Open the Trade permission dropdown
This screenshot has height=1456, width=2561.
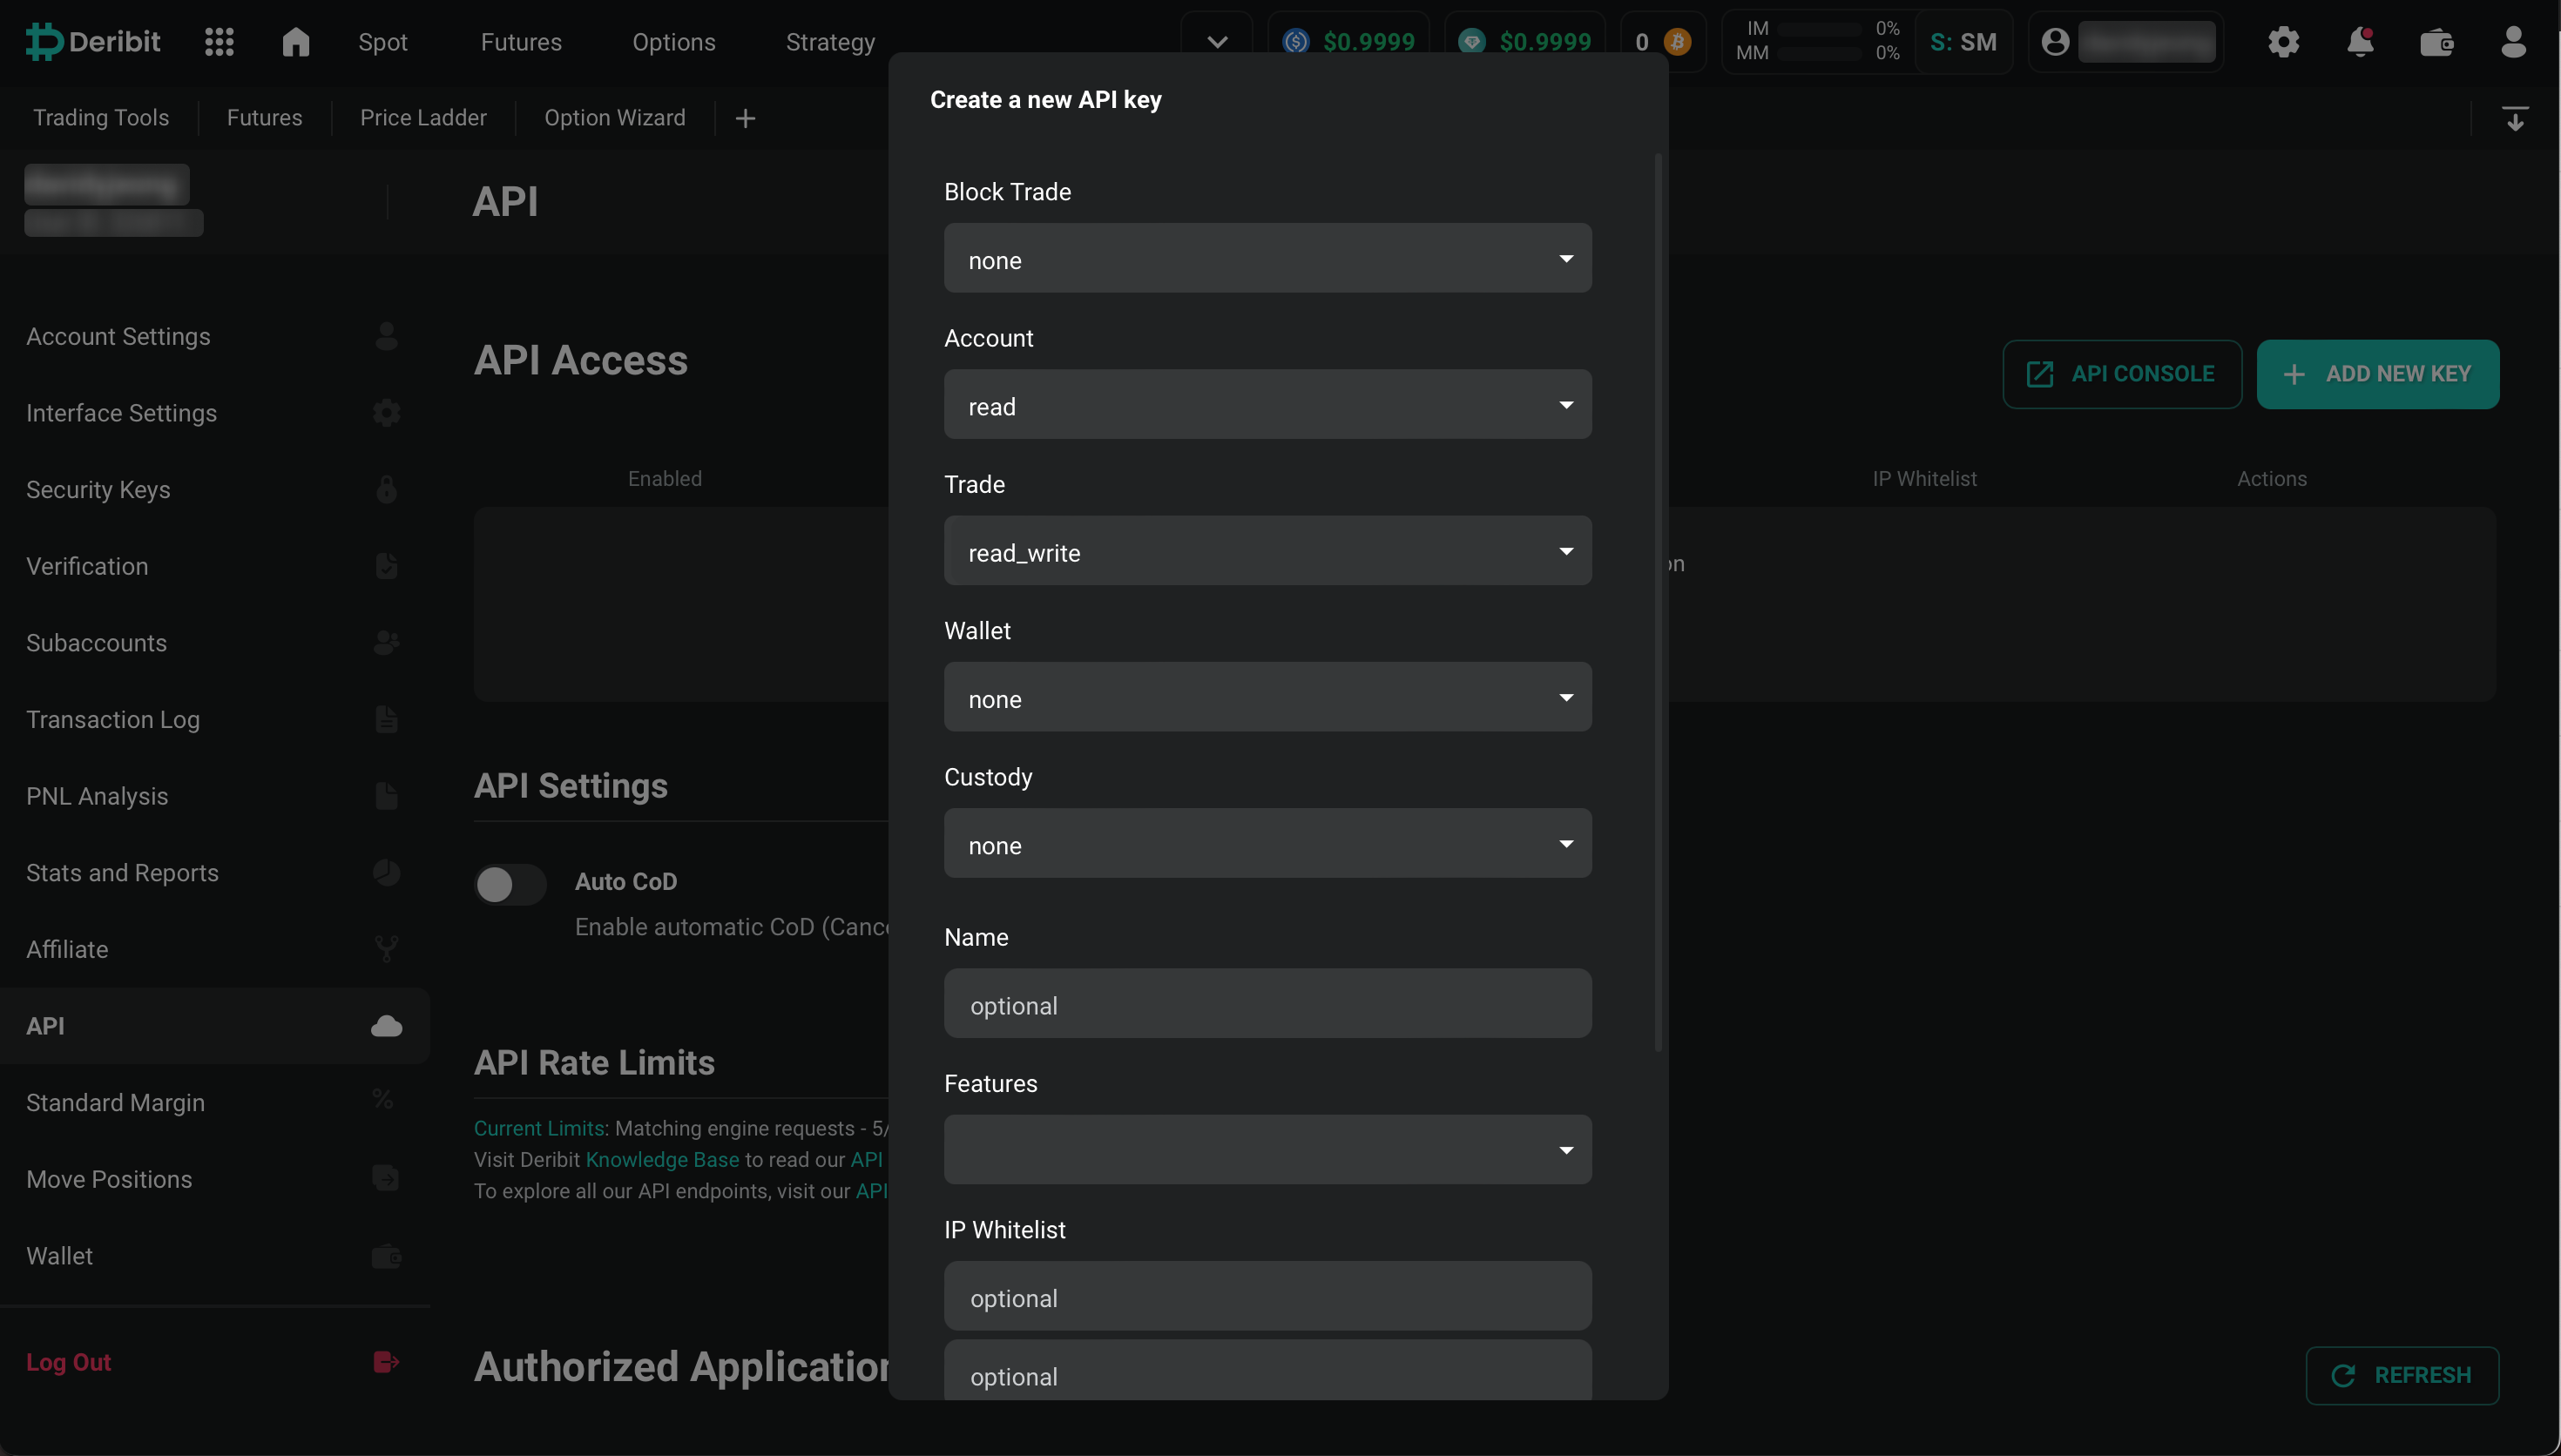pos(1267,552)
